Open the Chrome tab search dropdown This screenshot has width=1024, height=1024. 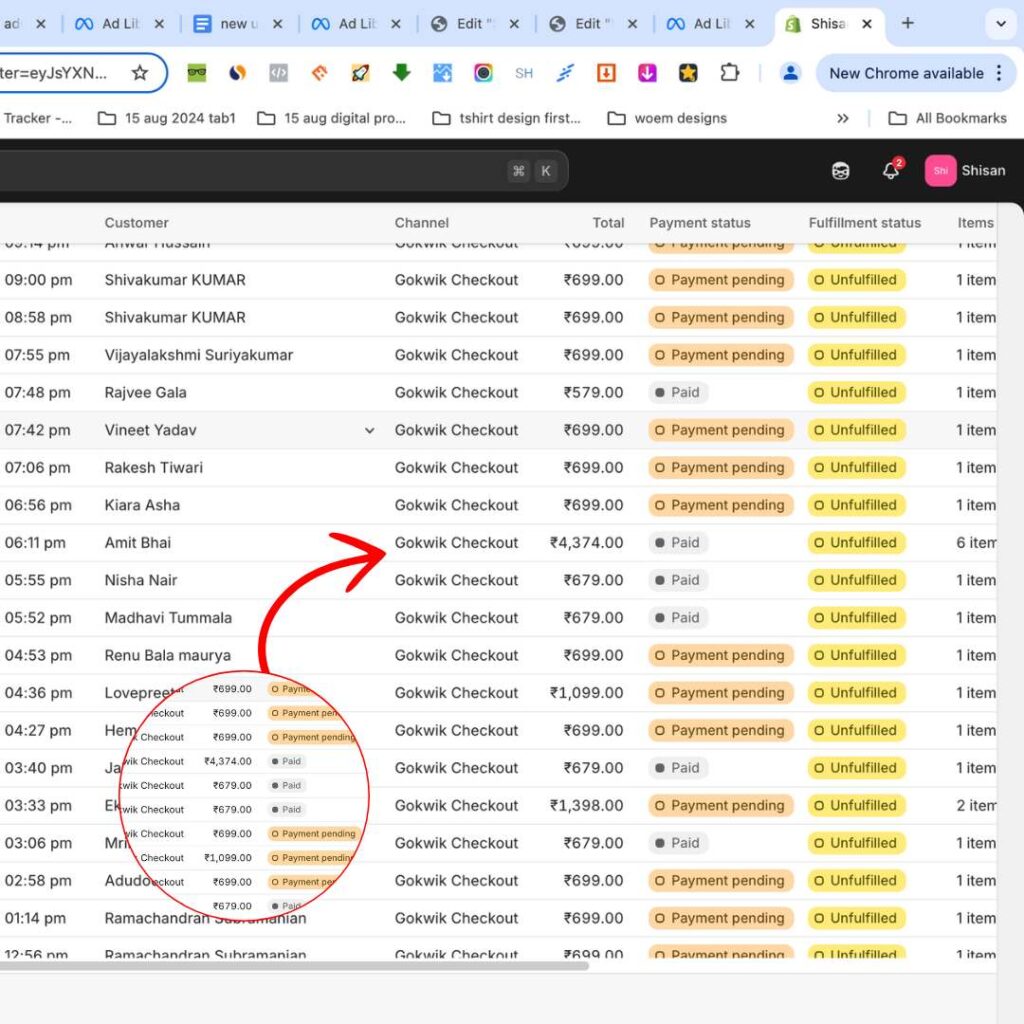(x=1000, y=24)
